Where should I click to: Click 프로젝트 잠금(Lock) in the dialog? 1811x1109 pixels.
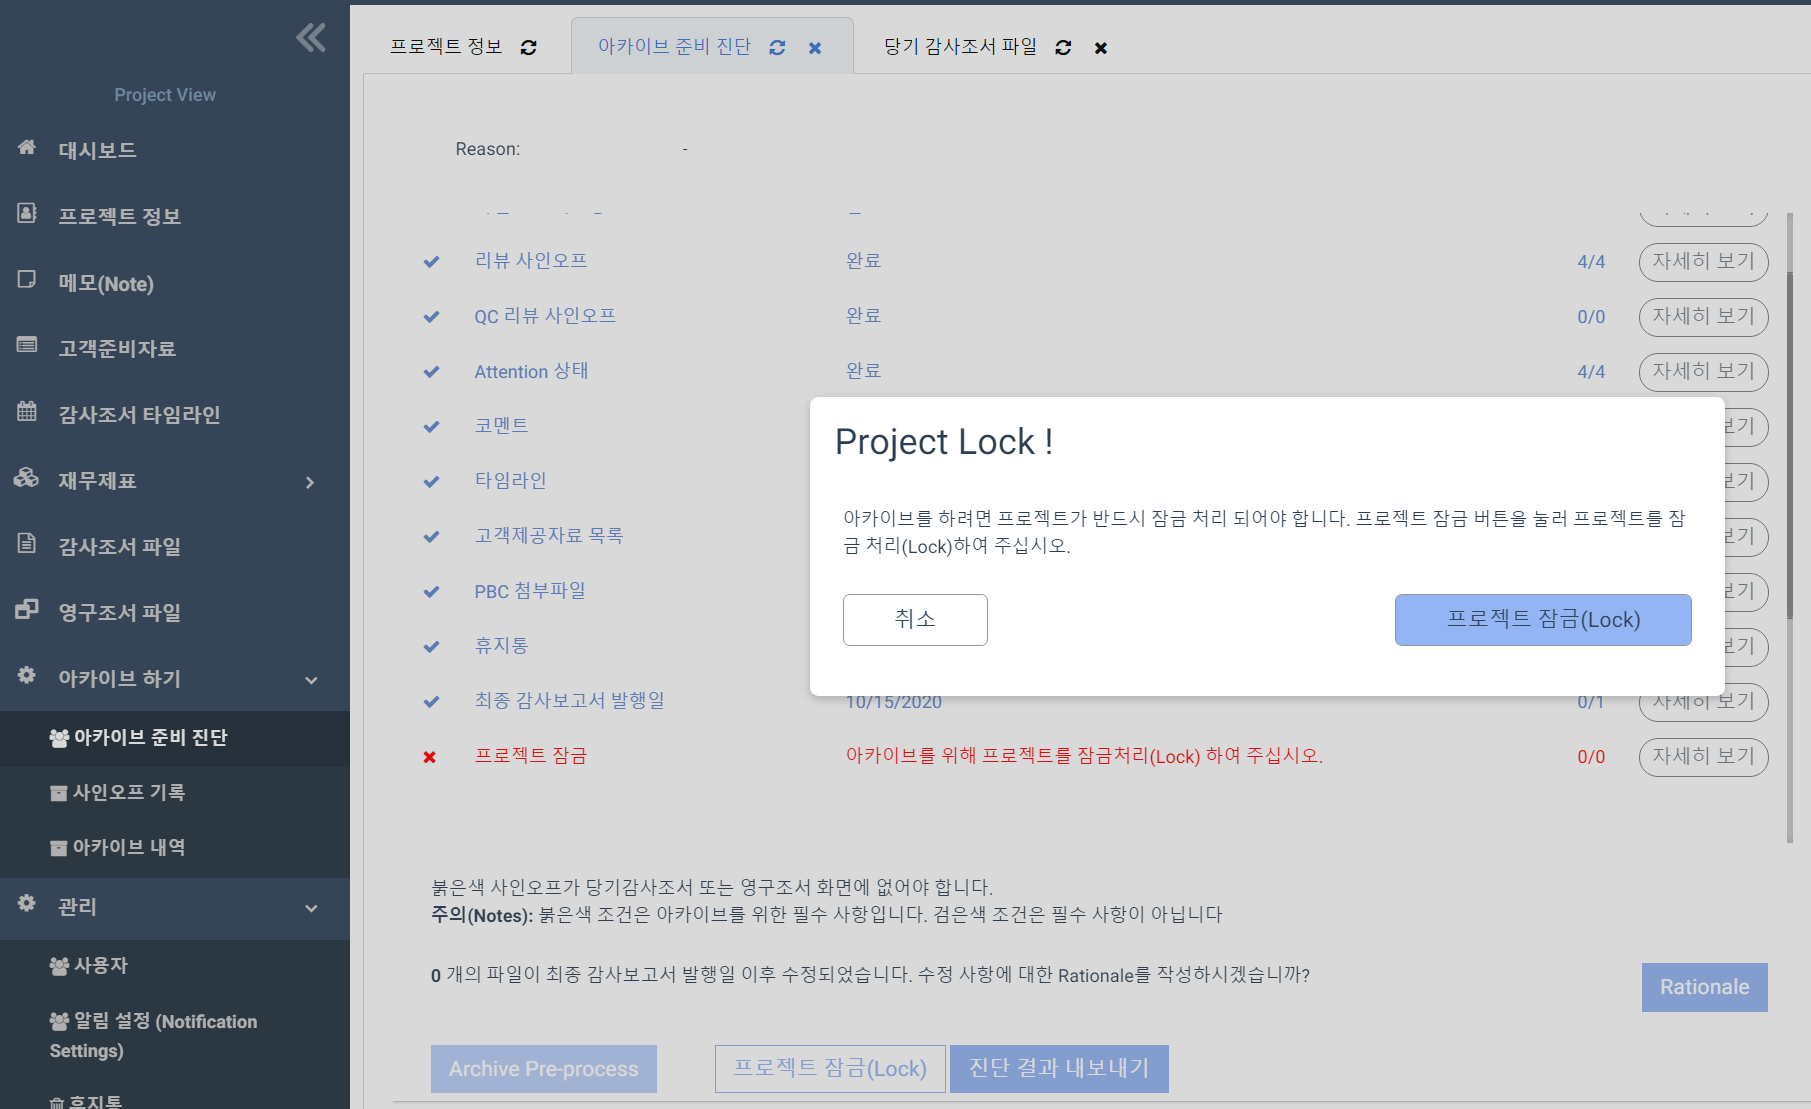pyautogui.click(x=1542, y=620)
